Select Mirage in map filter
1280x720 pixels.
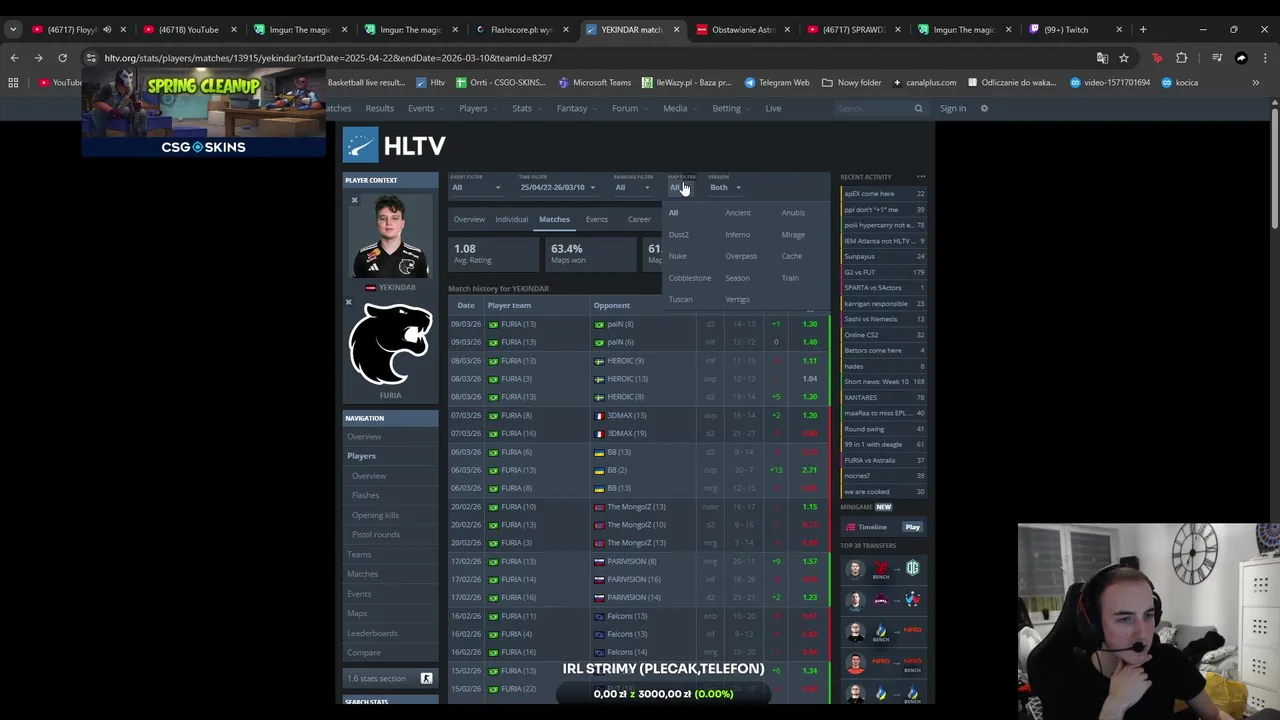(x=793, y=234)
